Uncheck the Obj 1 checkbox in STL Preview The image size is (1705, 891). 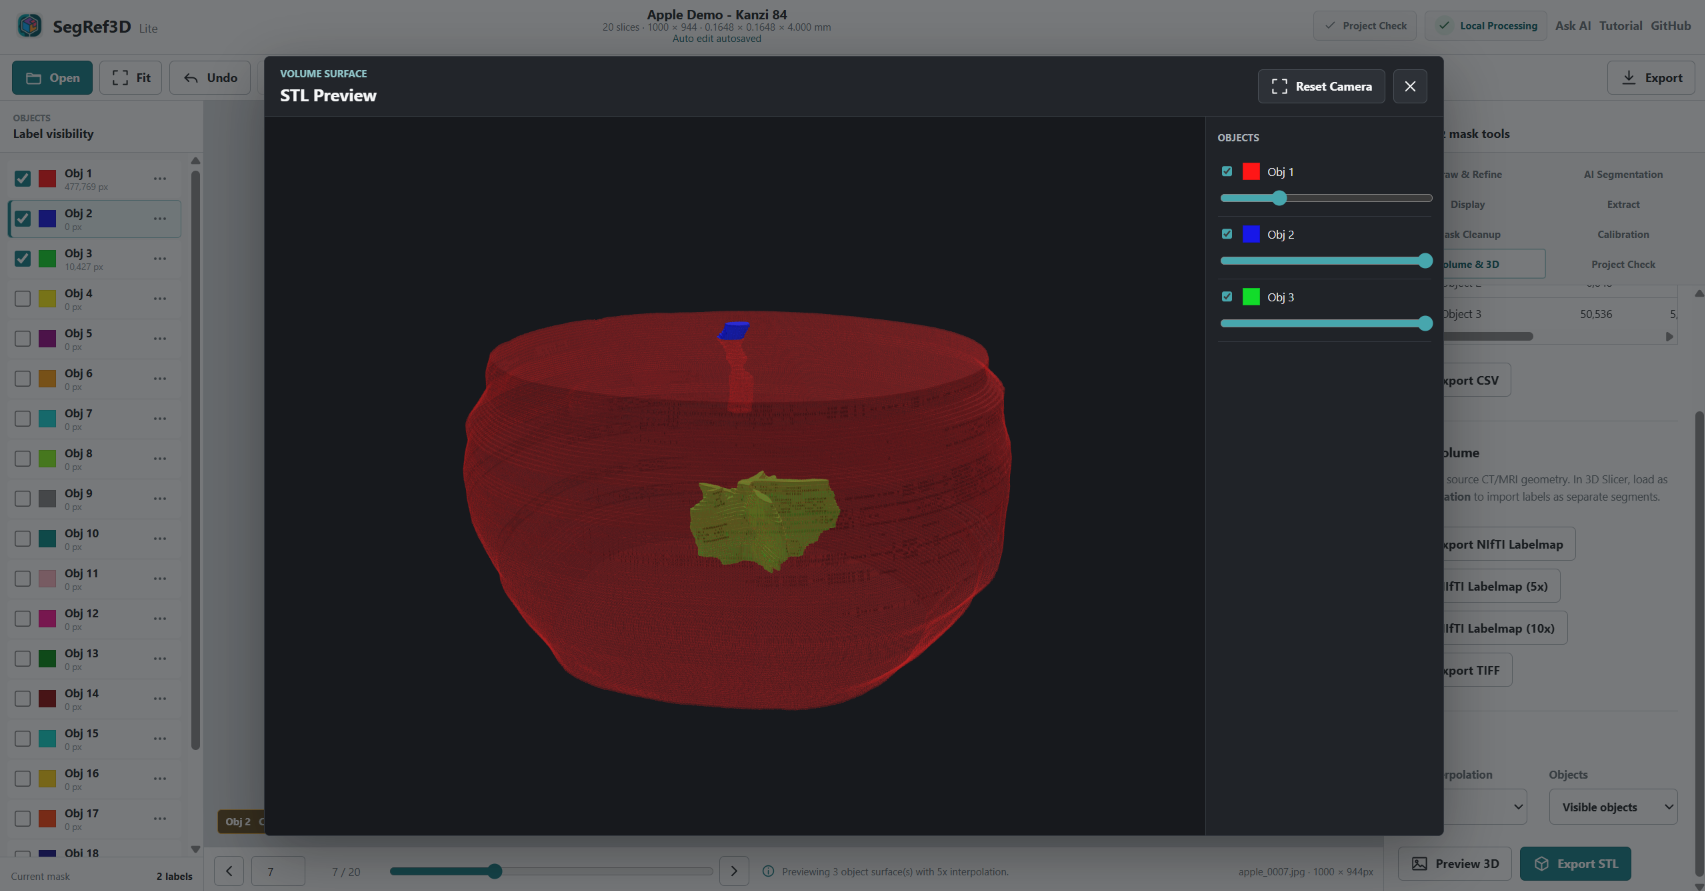(1227, 172)
